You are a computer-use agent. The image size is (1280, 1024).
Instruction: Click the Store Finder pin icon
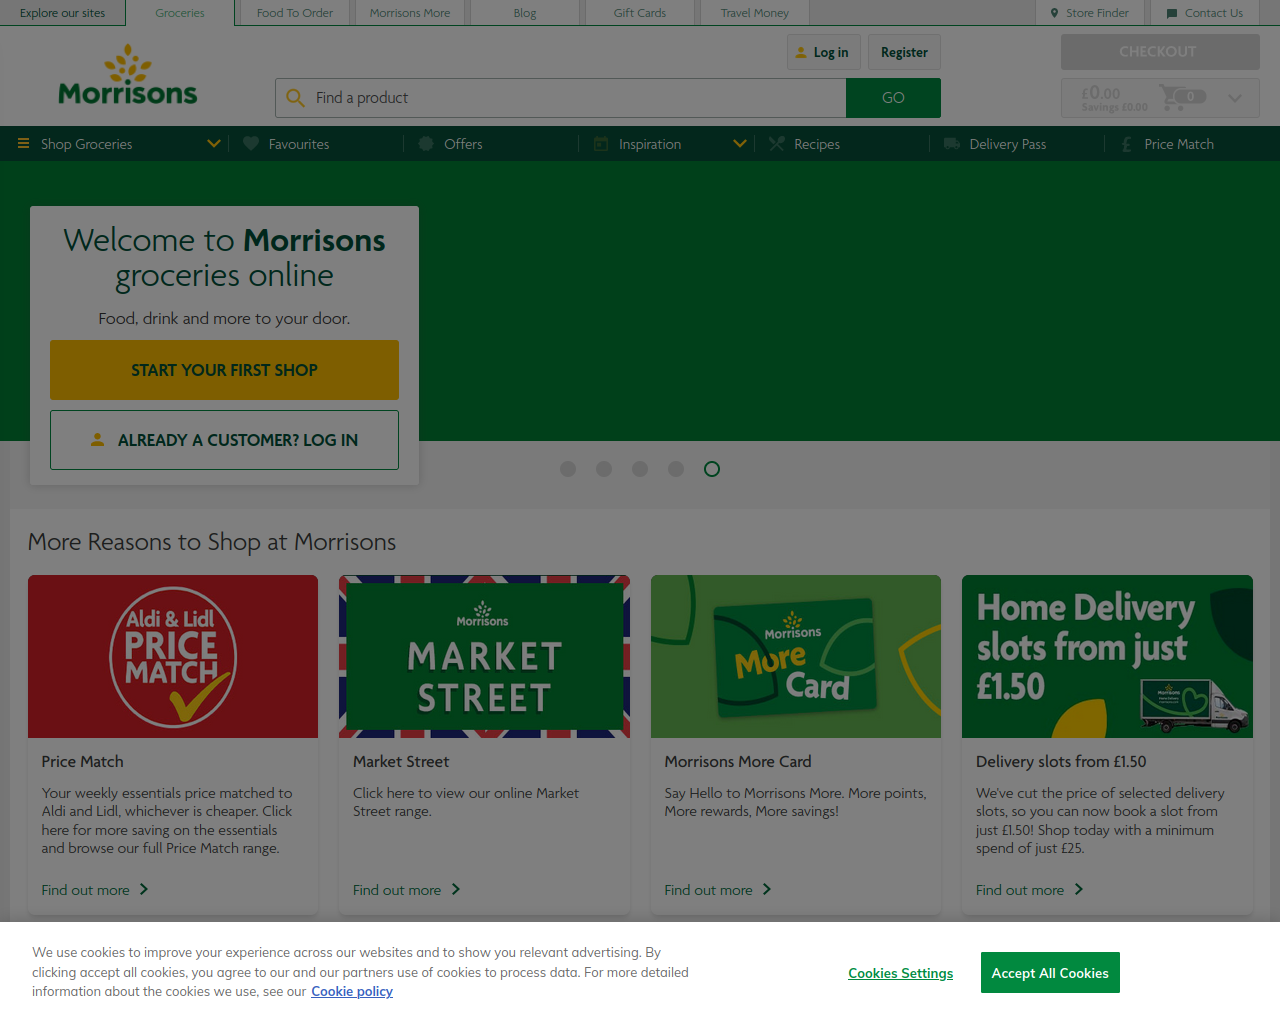click(x=1054, y=13)
